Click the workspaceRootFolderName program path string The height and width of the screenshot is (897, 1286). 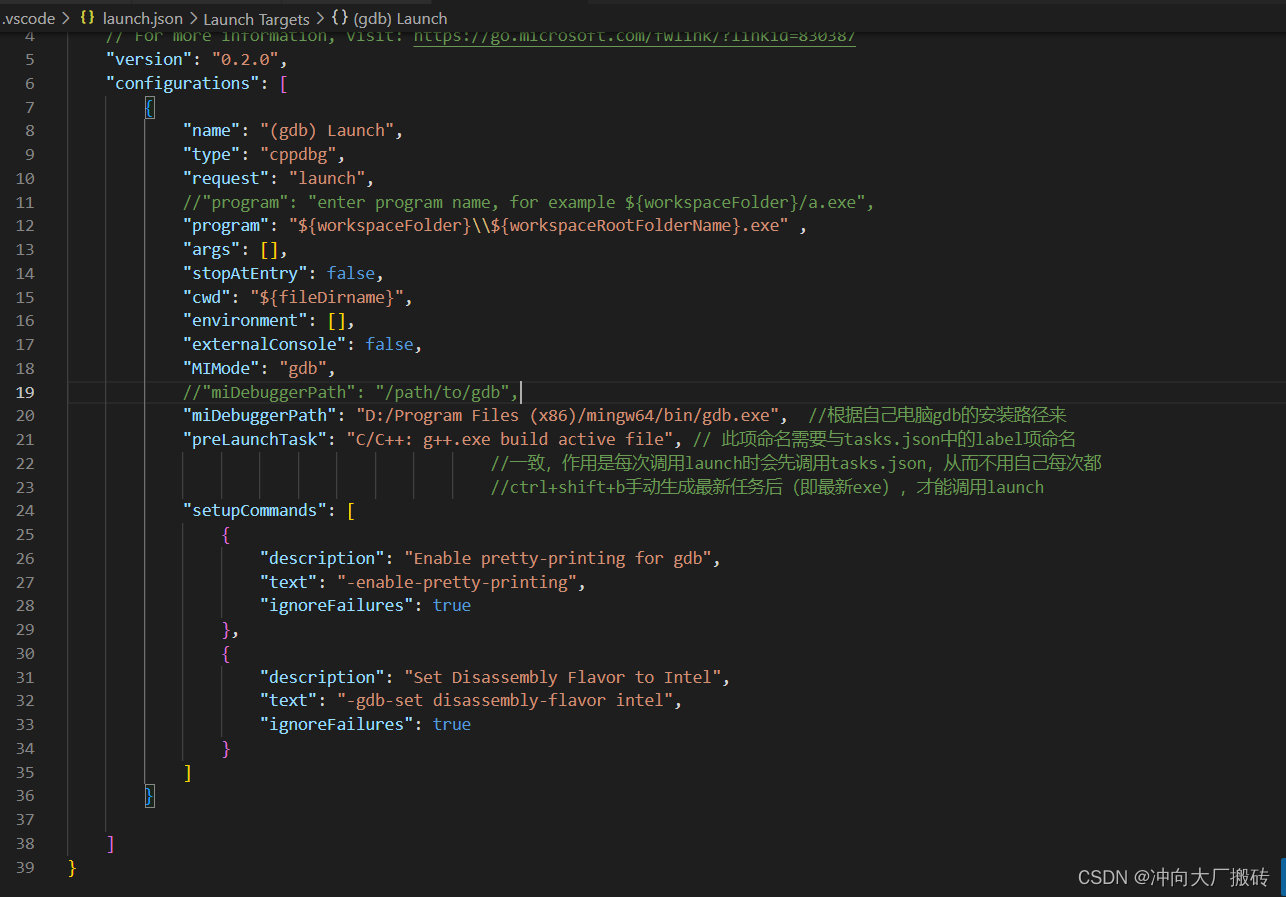(x=538, y=225)
